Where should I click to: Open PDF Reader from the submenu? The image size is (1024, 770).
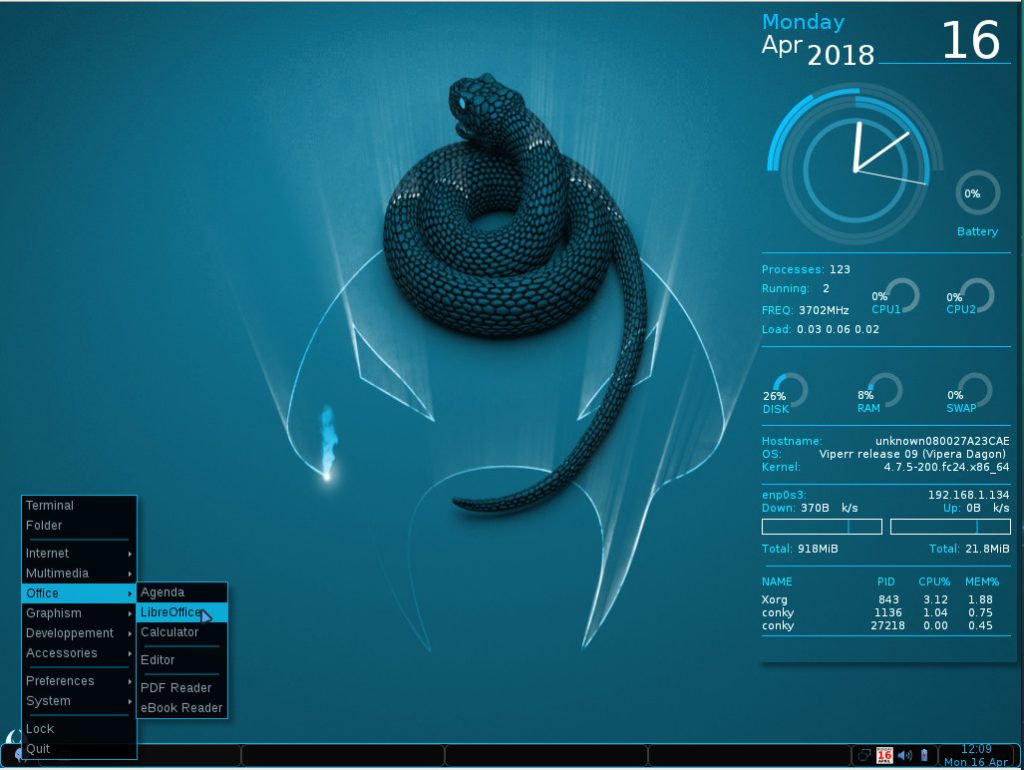point(176,688)
